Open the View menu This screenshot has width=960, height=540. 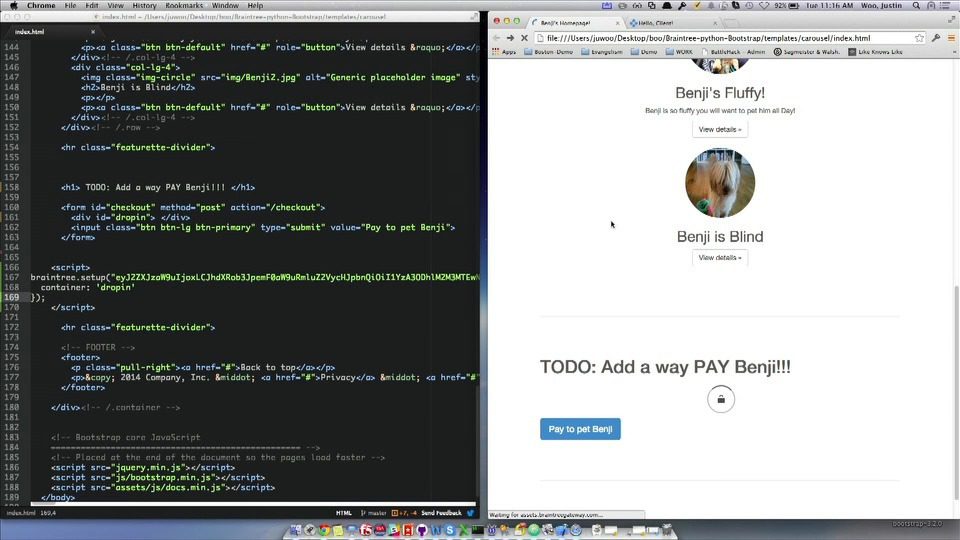[115, 6]
